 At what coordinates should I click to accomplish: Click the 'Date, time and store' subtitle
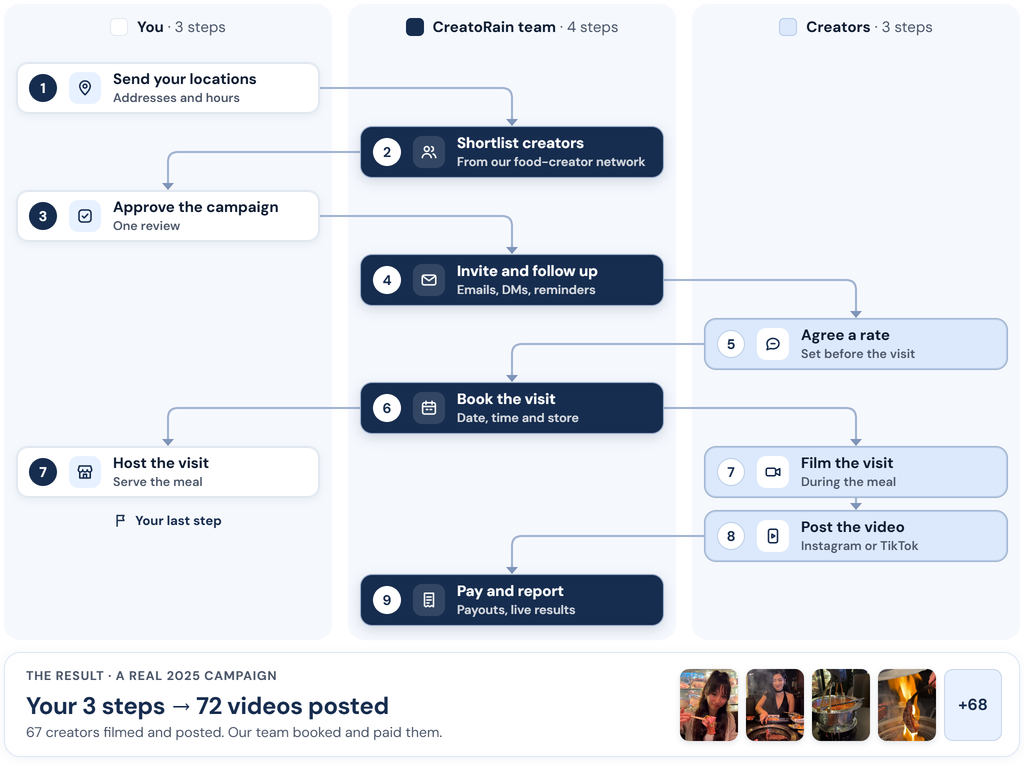[517, 418]
